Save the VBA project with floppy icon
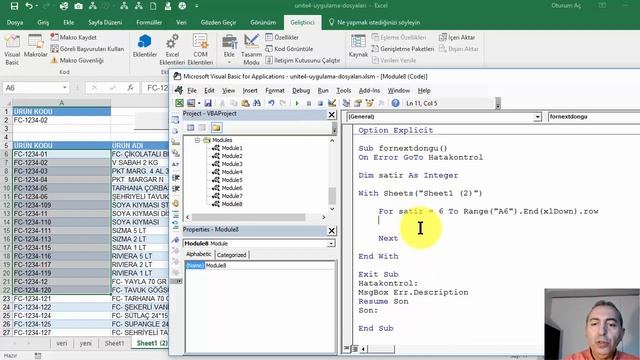The image size is (640, 360). pos(208,103)
